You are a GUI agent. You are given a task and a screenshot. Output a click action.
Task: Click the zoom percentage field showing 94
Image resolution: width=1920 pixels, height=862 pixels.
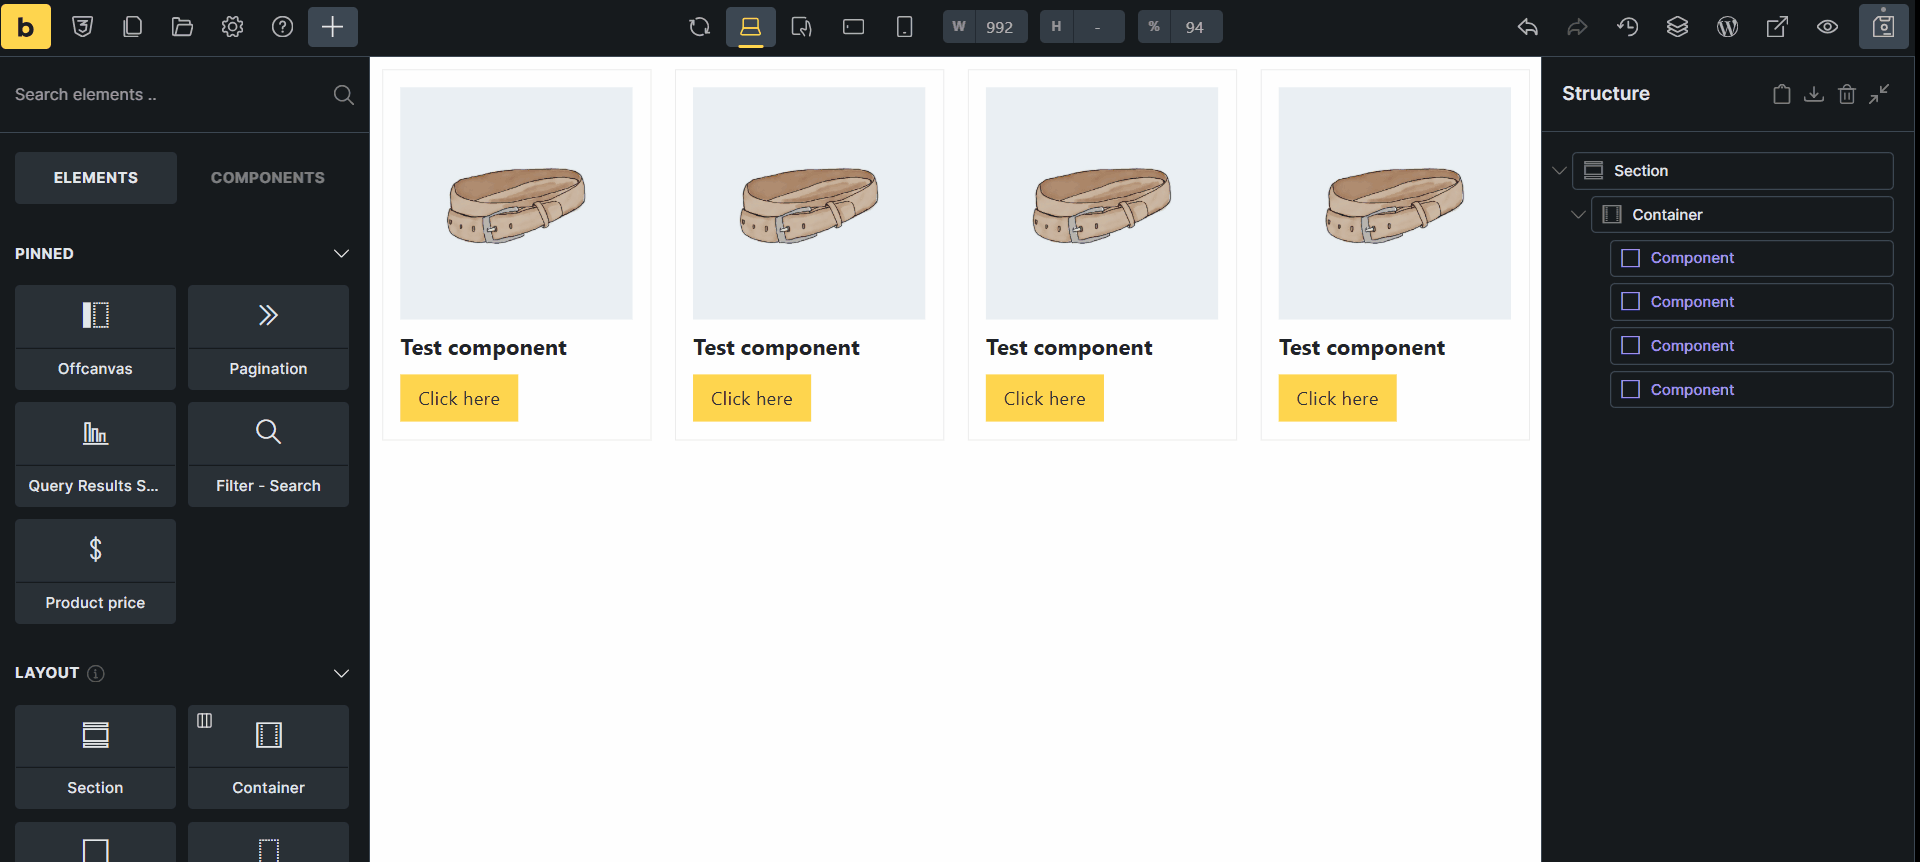[1180, 27]
